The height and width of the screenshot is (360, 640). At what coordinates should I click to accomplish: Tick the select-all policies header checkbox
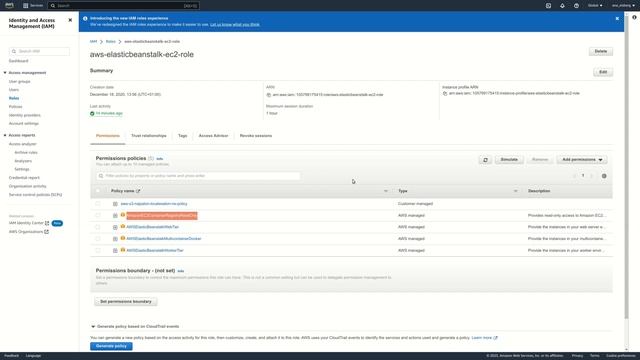pyautogui.click(x=98, y=191)
